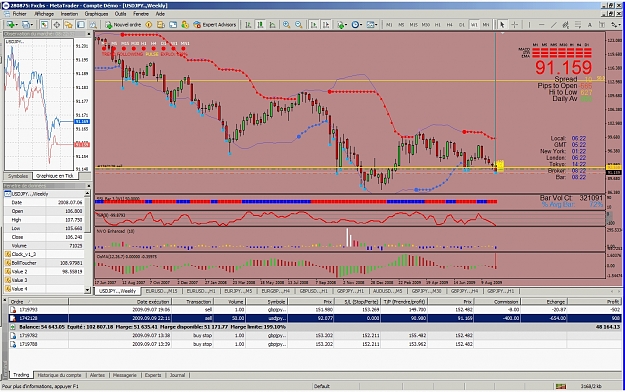This screenshot has width=625, height=392.
Task: Select the MN timeframe
Action: pos(486,25)
